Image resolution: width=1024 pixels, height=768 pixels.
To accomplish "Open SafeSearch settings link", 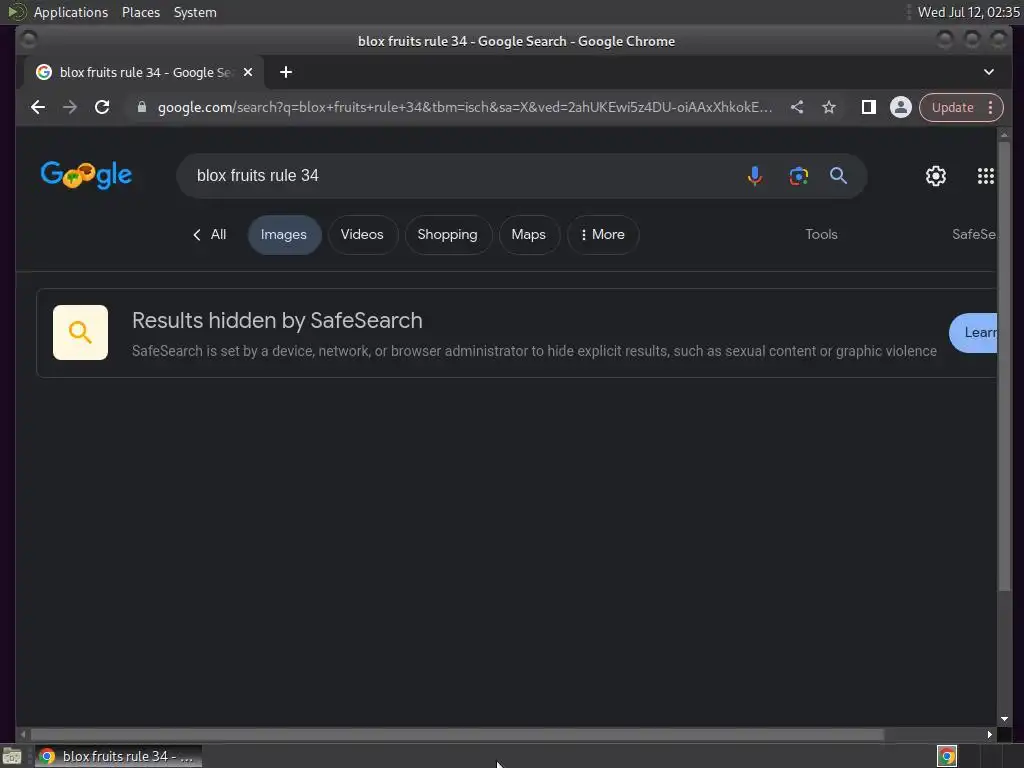I will pyautogui.click(x=974, y=234).
